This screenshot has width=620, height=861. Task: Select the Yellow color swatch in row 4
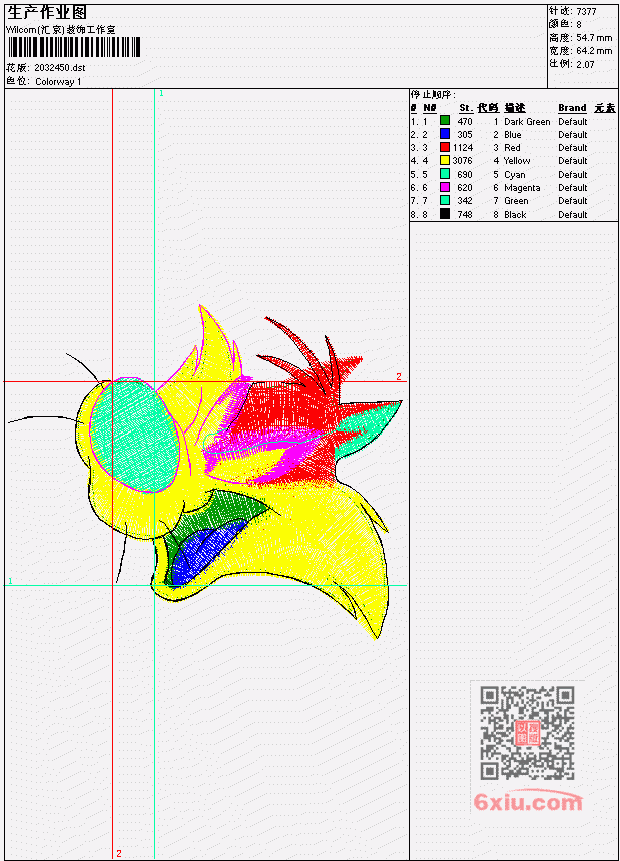pos(445,160)
